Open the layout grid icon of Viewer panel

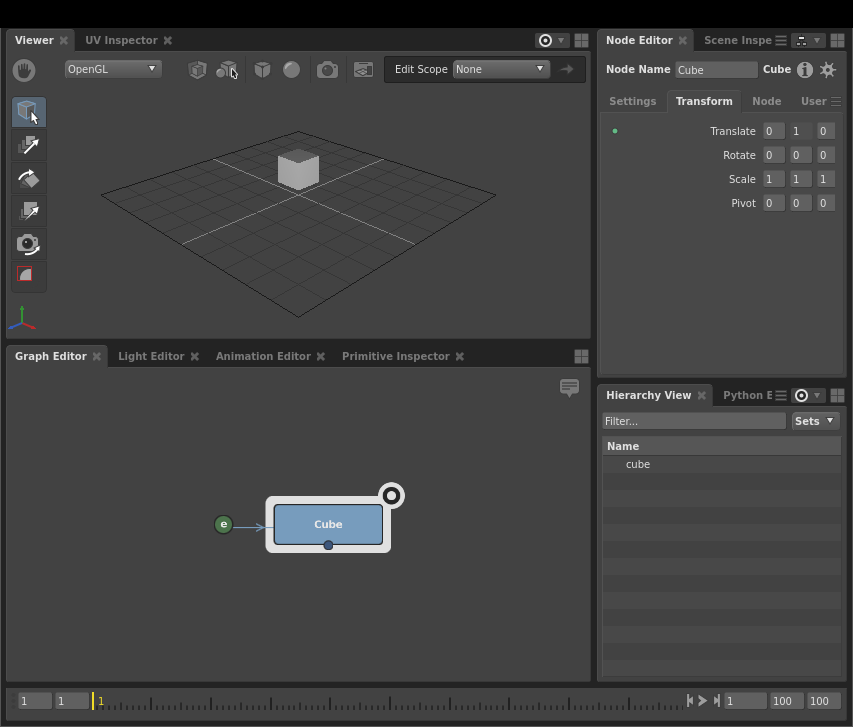582,40
